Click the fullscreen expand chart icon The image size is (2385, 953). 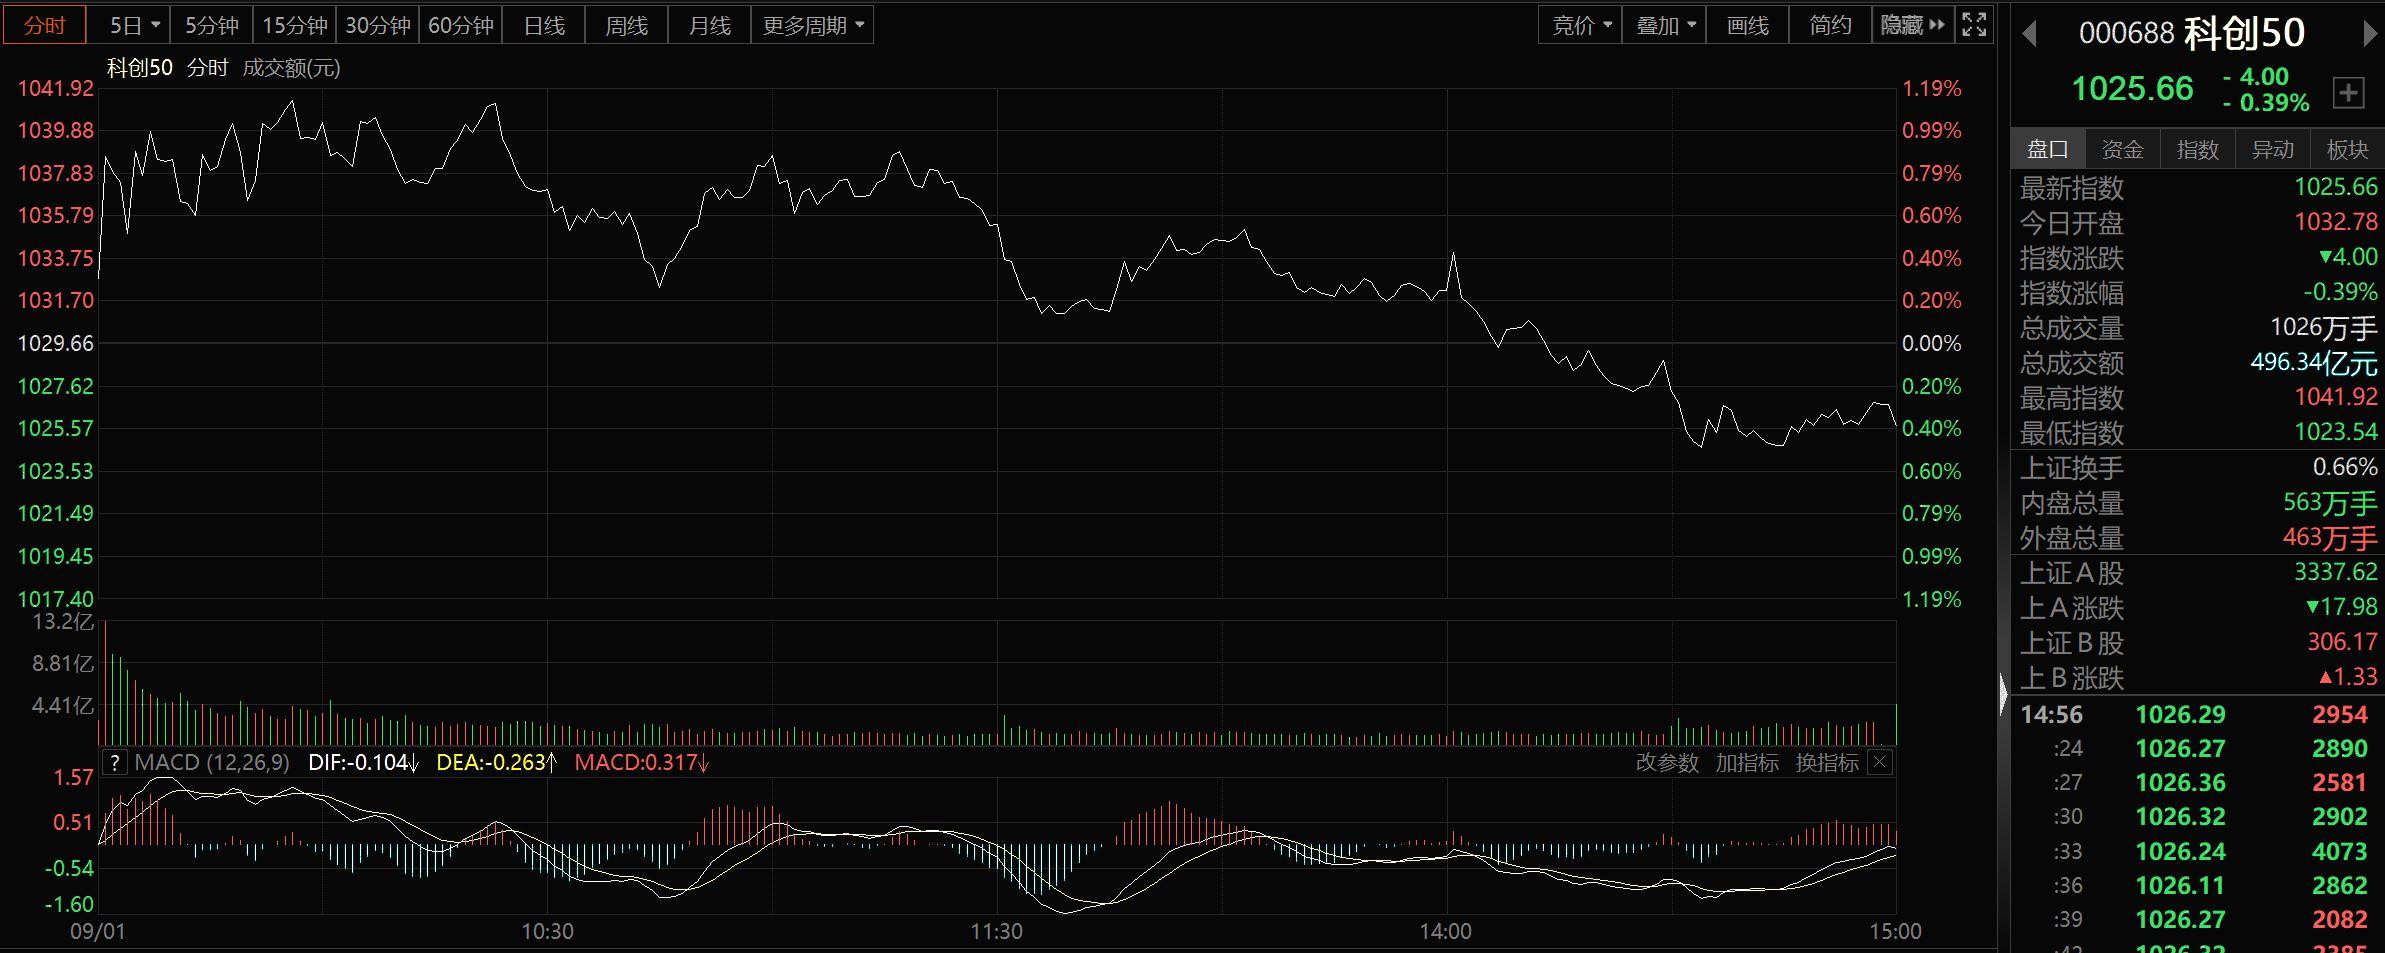click(1974, 25)
